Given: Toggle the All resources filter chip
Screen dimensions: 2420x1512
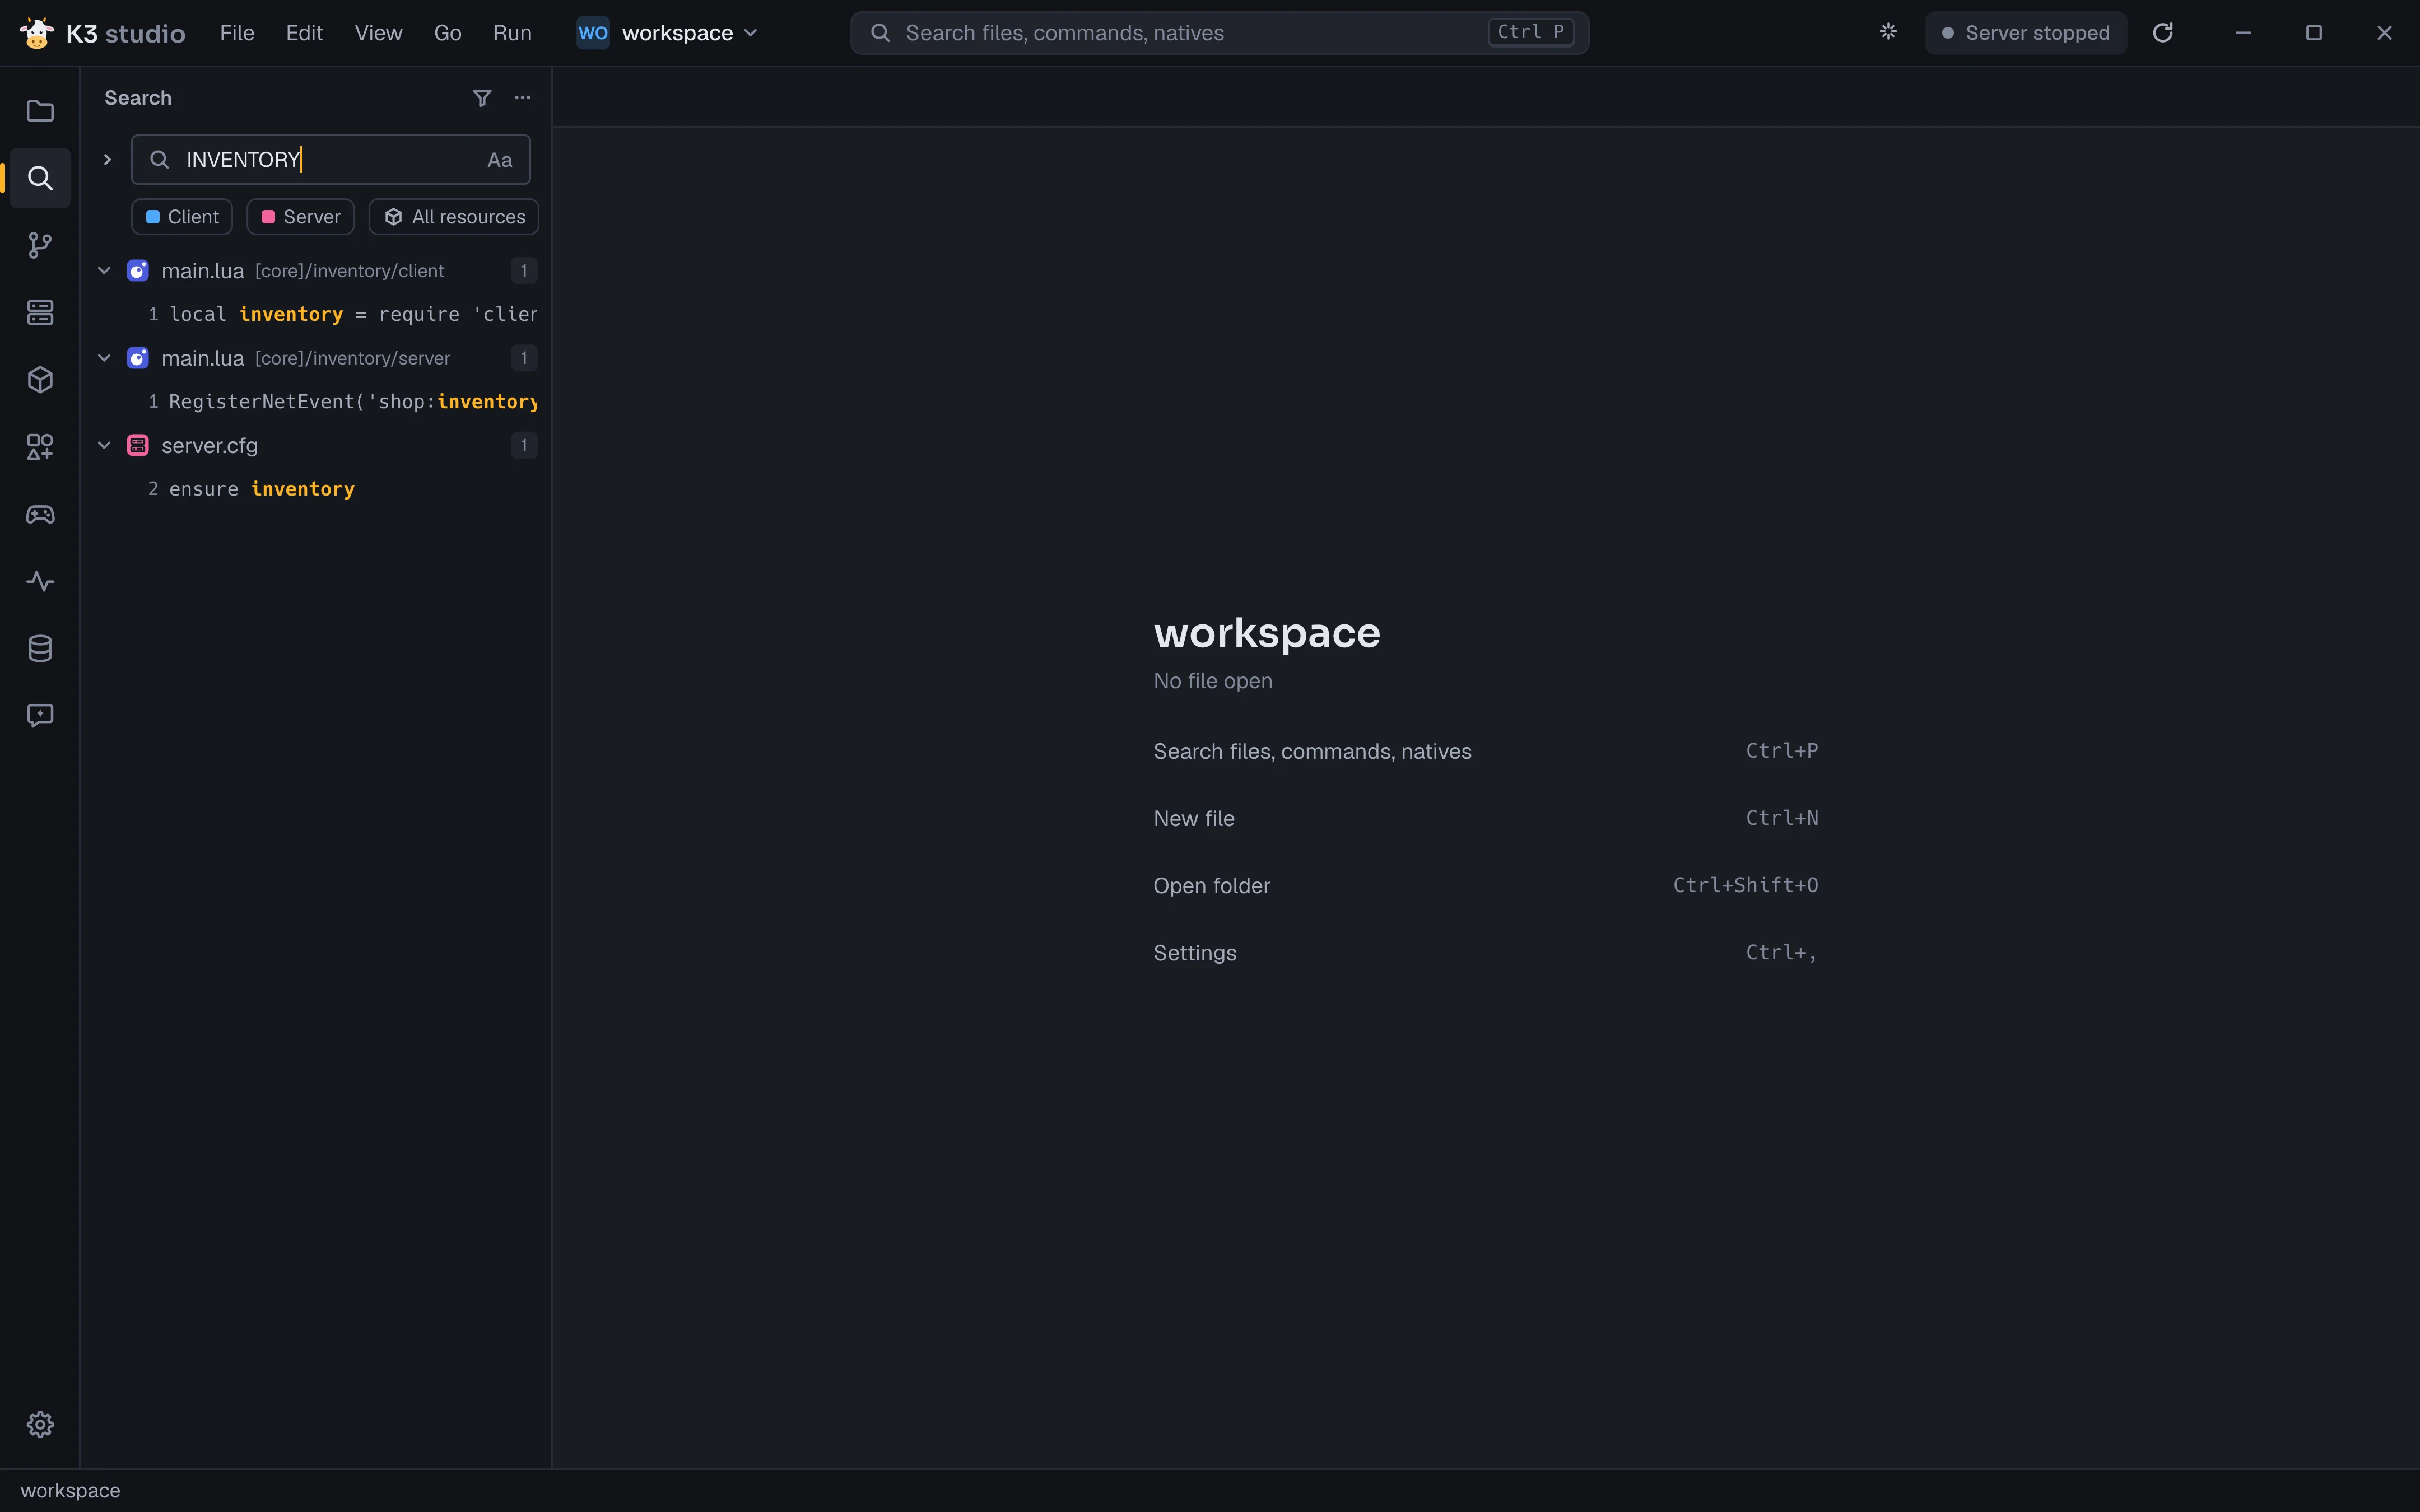Looking at the screenshot, I should pyautogui.click(x=454, y=217).
